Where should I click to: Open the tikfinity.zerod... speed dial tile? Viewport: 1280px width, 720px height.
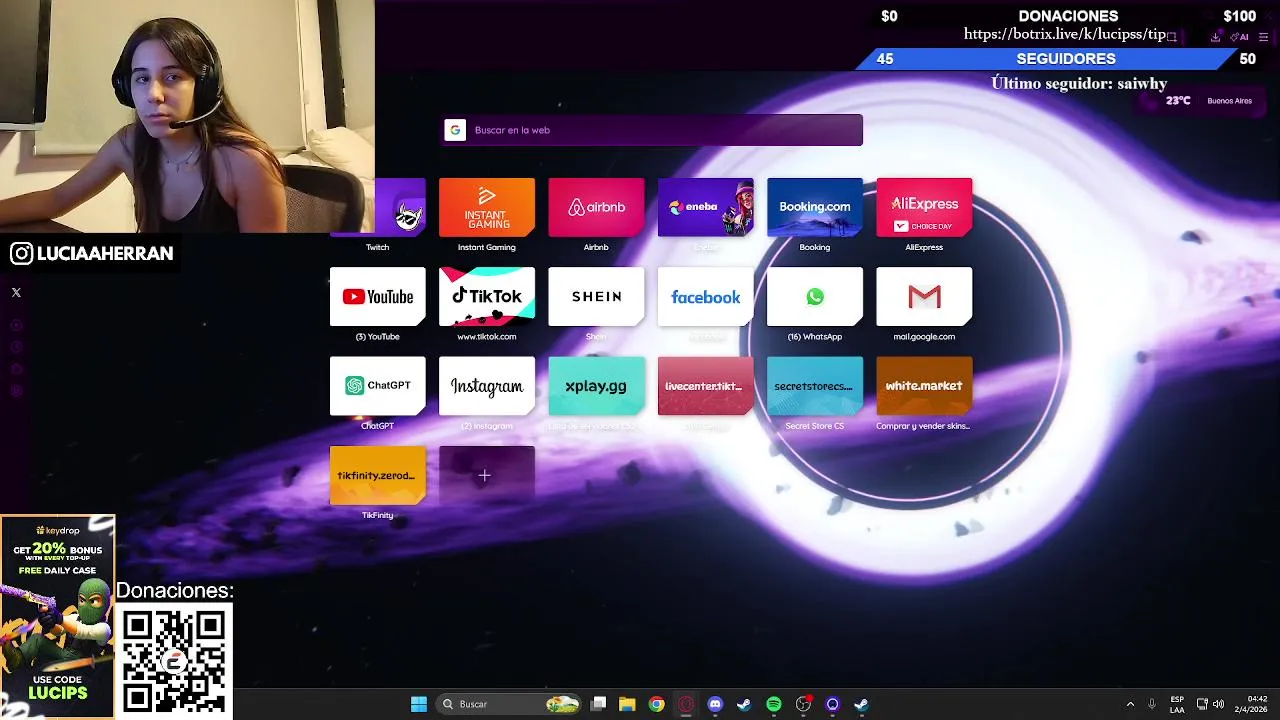[x=377, y=475]
